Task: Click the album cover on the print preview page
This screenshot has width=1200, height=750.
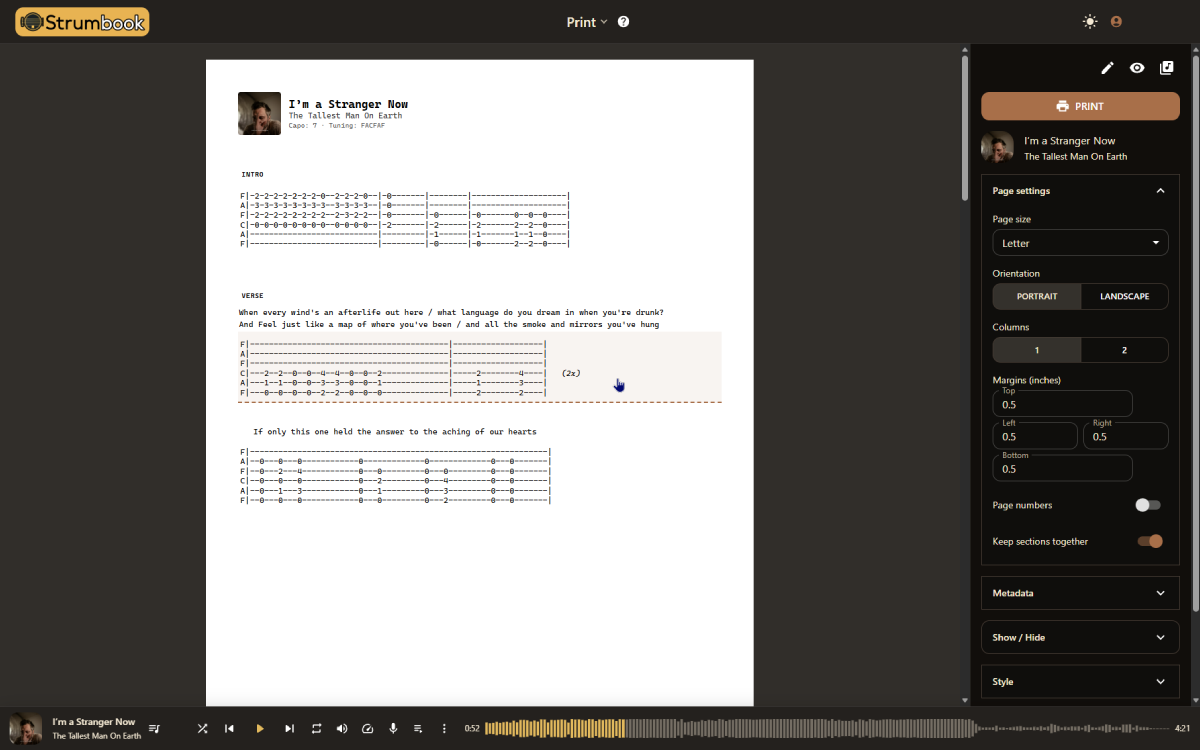Action: [259, 113]
